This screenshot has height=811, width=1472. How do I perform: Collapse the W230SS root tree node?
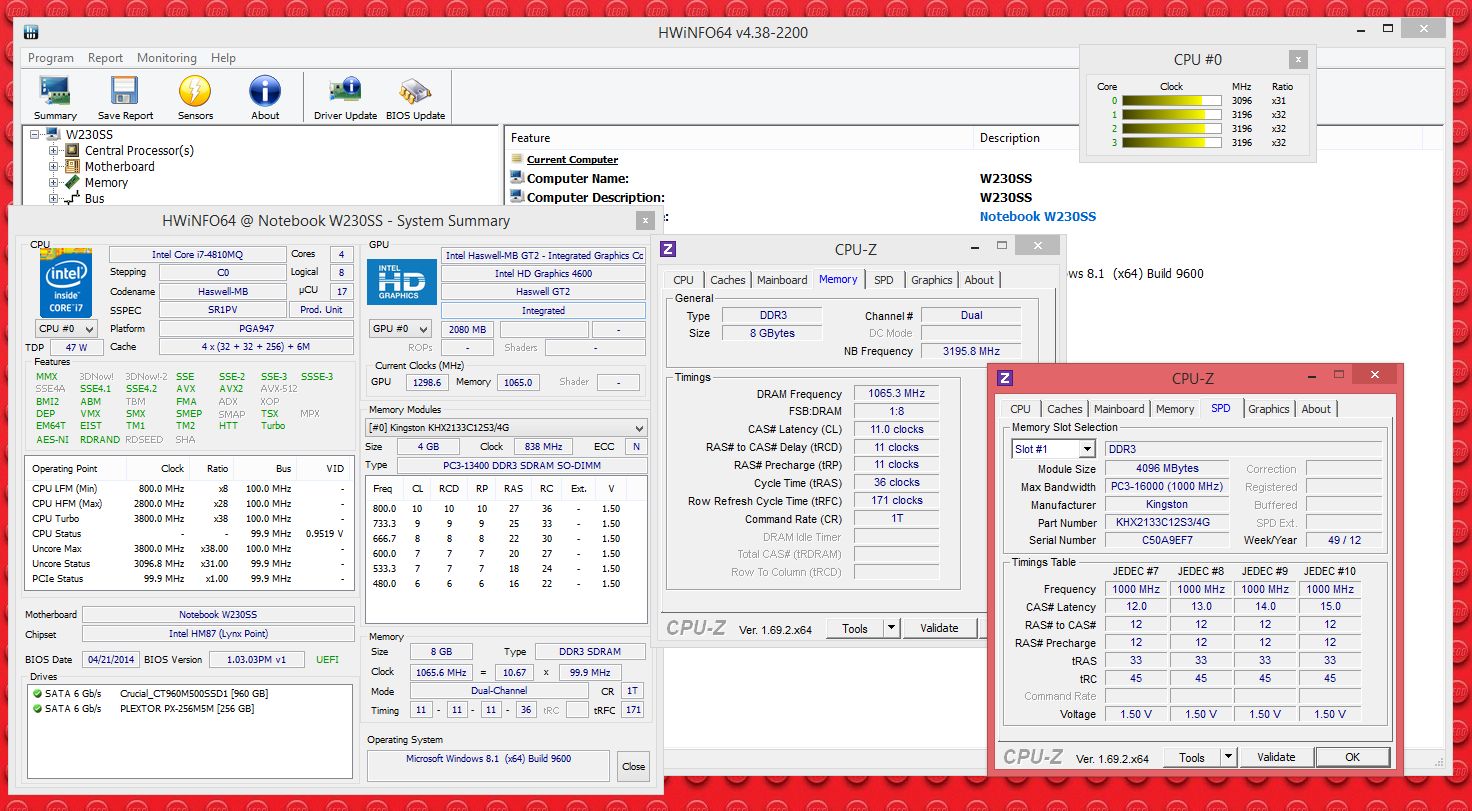click(x=36, y=135)
